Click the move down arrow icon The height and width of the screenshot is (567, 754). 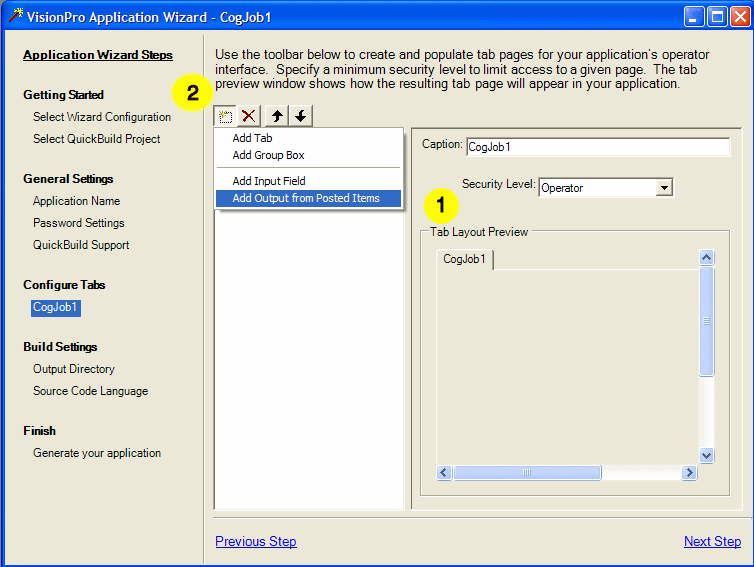(x=300, y=117)
